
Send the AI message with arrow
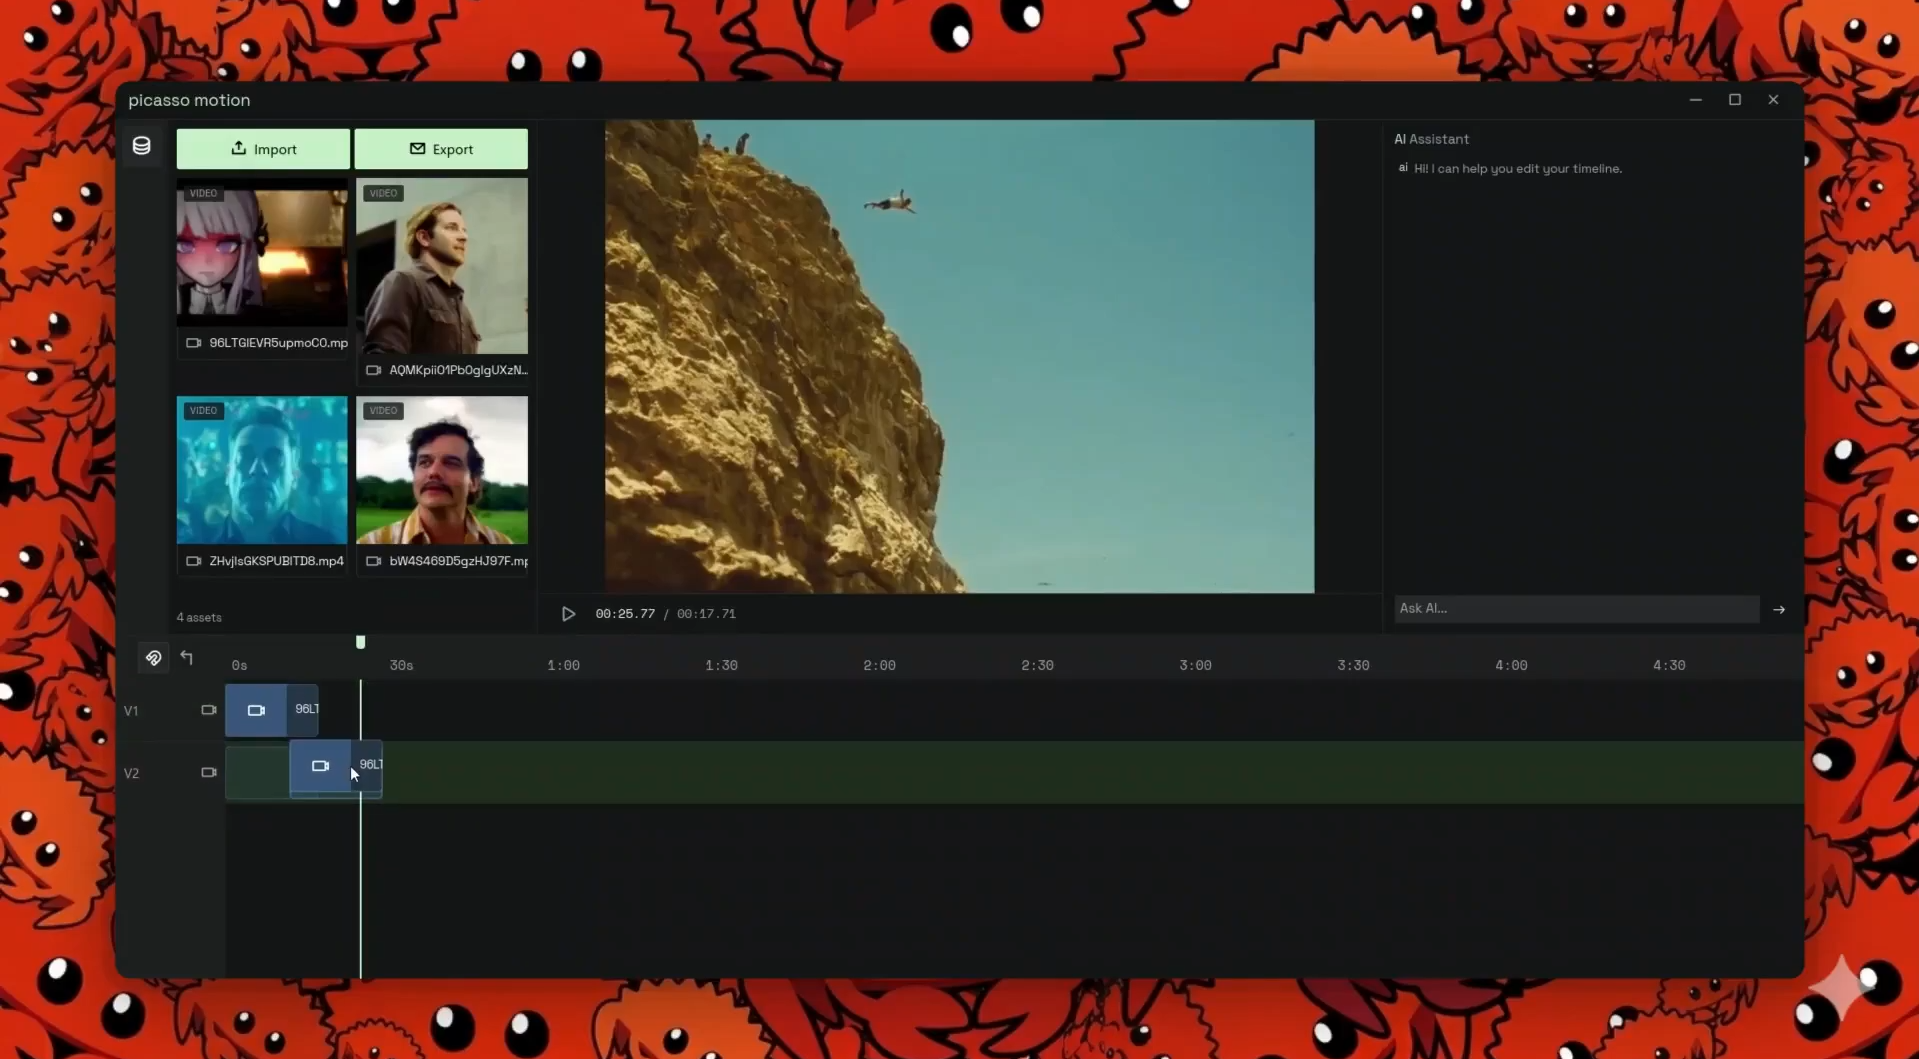(x=1779, y=609)
